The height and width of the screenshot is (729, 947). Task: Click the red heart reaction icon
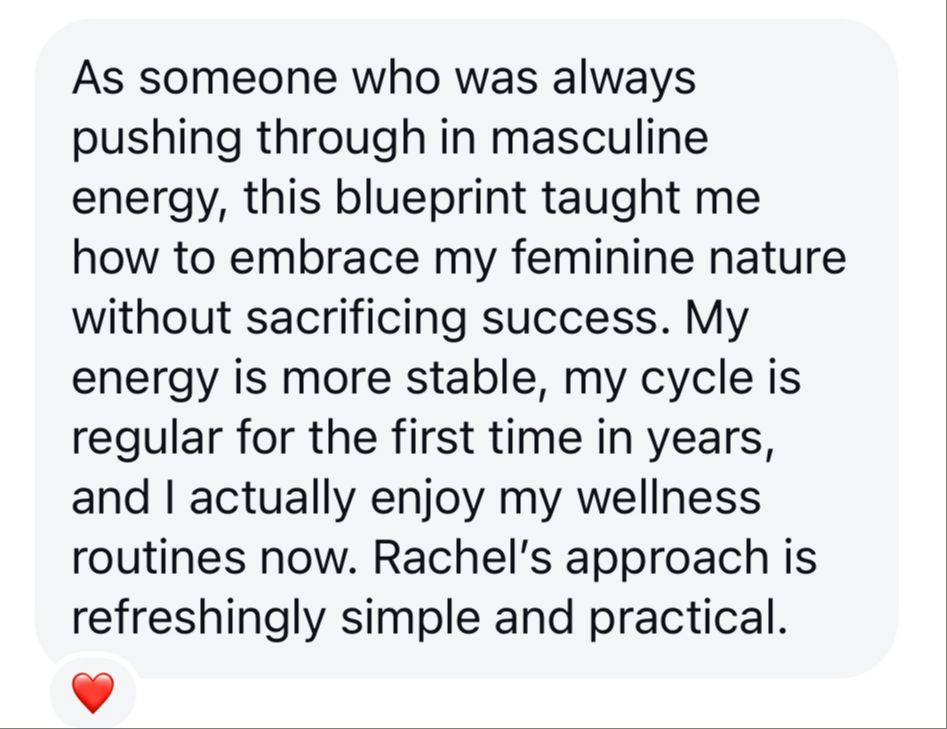(x=92, y=693)
